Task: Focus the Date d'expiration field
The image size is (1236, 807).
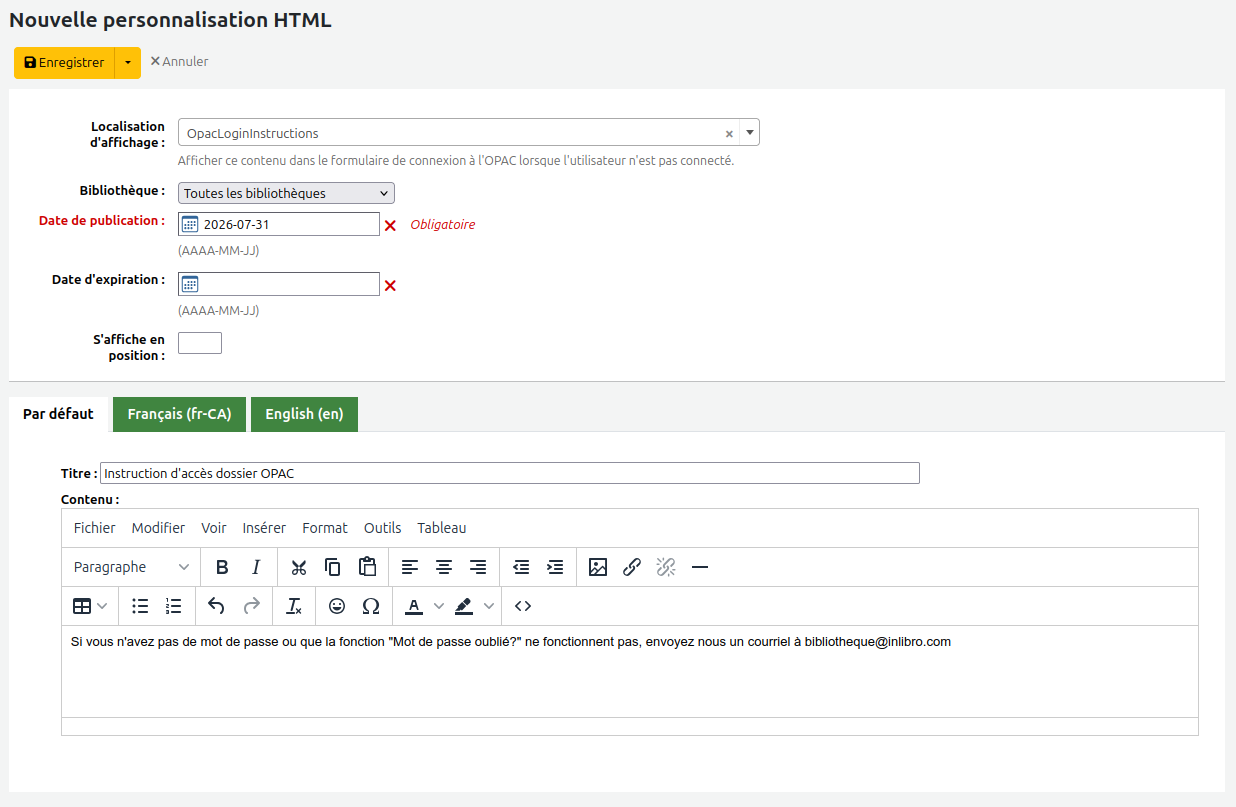Action: (x=279, y=284)
